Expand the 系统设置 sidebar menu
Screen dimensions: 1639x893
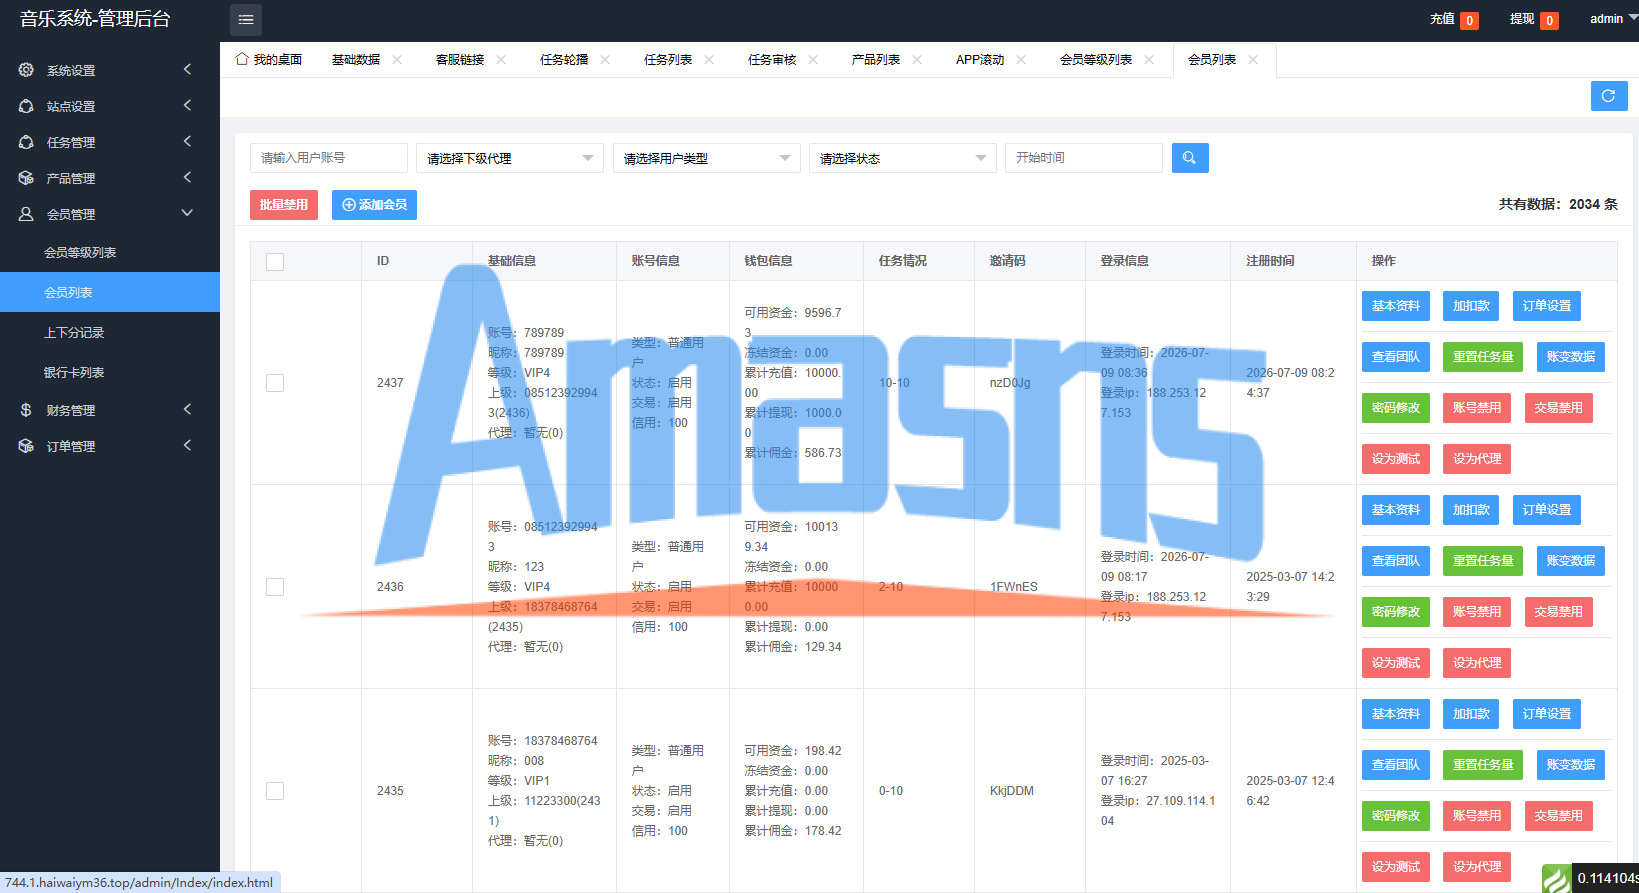tap(110, 70)
